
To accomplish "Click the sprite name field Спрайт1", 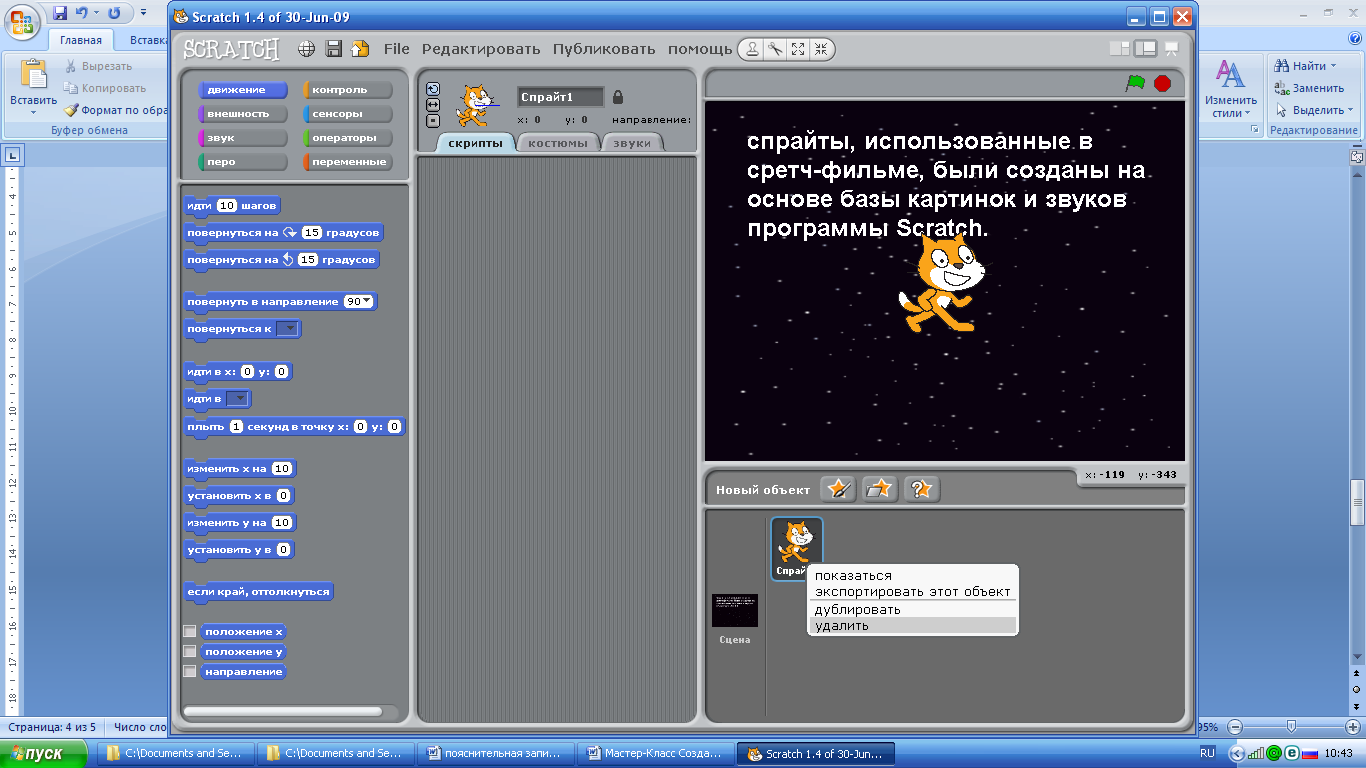I will (x=560, y=97).
